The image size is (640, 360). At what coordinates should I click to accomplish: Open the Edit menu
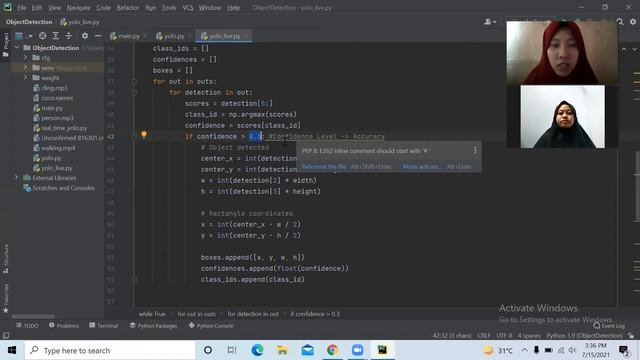click(37, 8)
